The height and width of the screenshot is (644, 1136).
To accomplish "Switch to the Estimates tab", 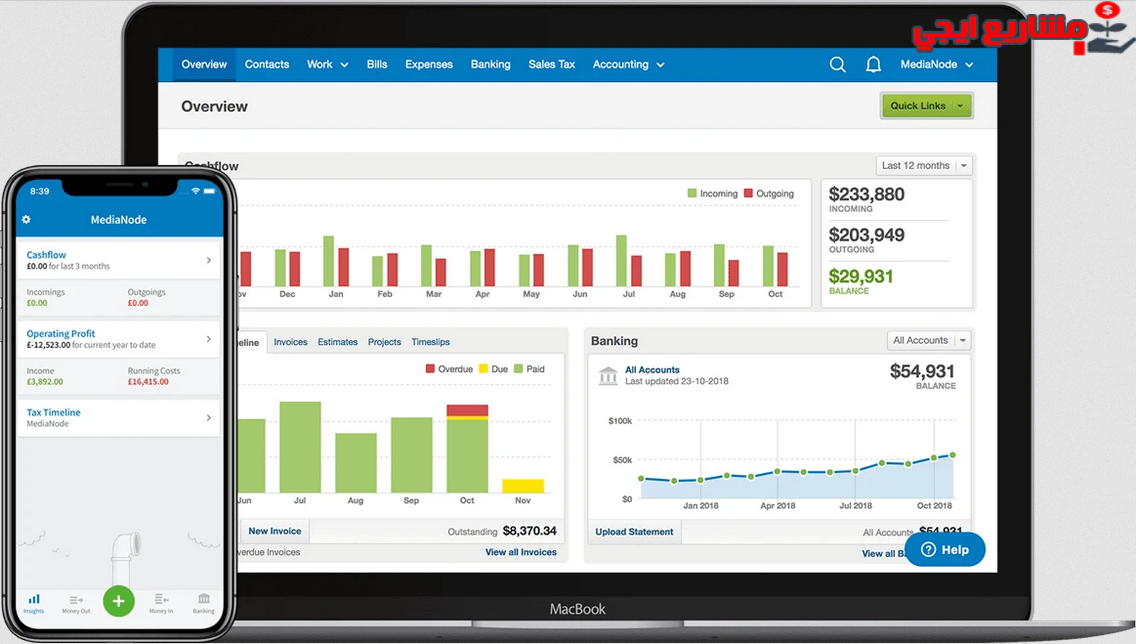I will 338,342.
